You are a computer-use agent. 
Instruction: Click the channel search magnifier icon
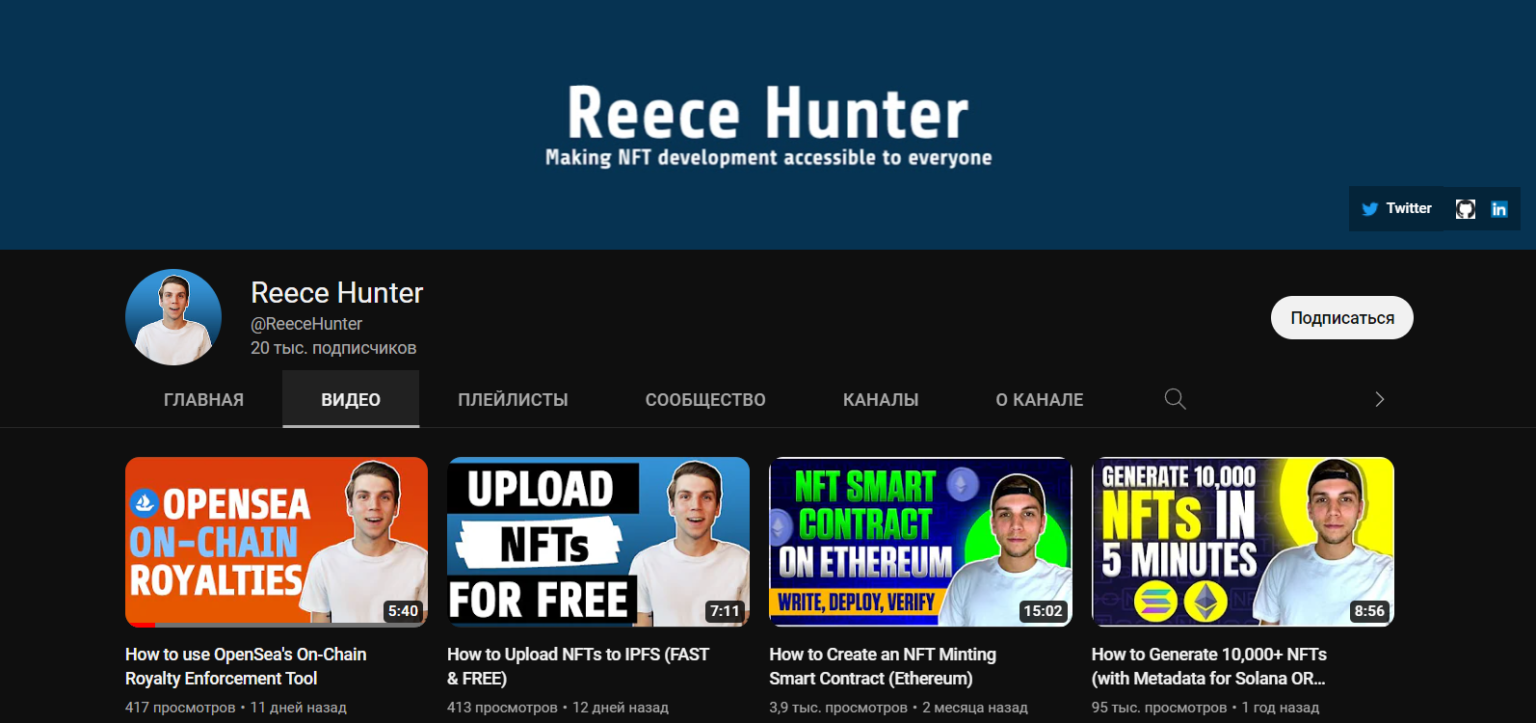[1175, 399]
